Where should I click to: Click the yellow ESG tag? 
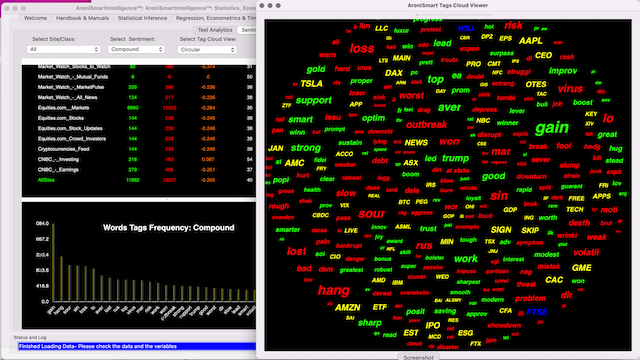tap(465, 333)
